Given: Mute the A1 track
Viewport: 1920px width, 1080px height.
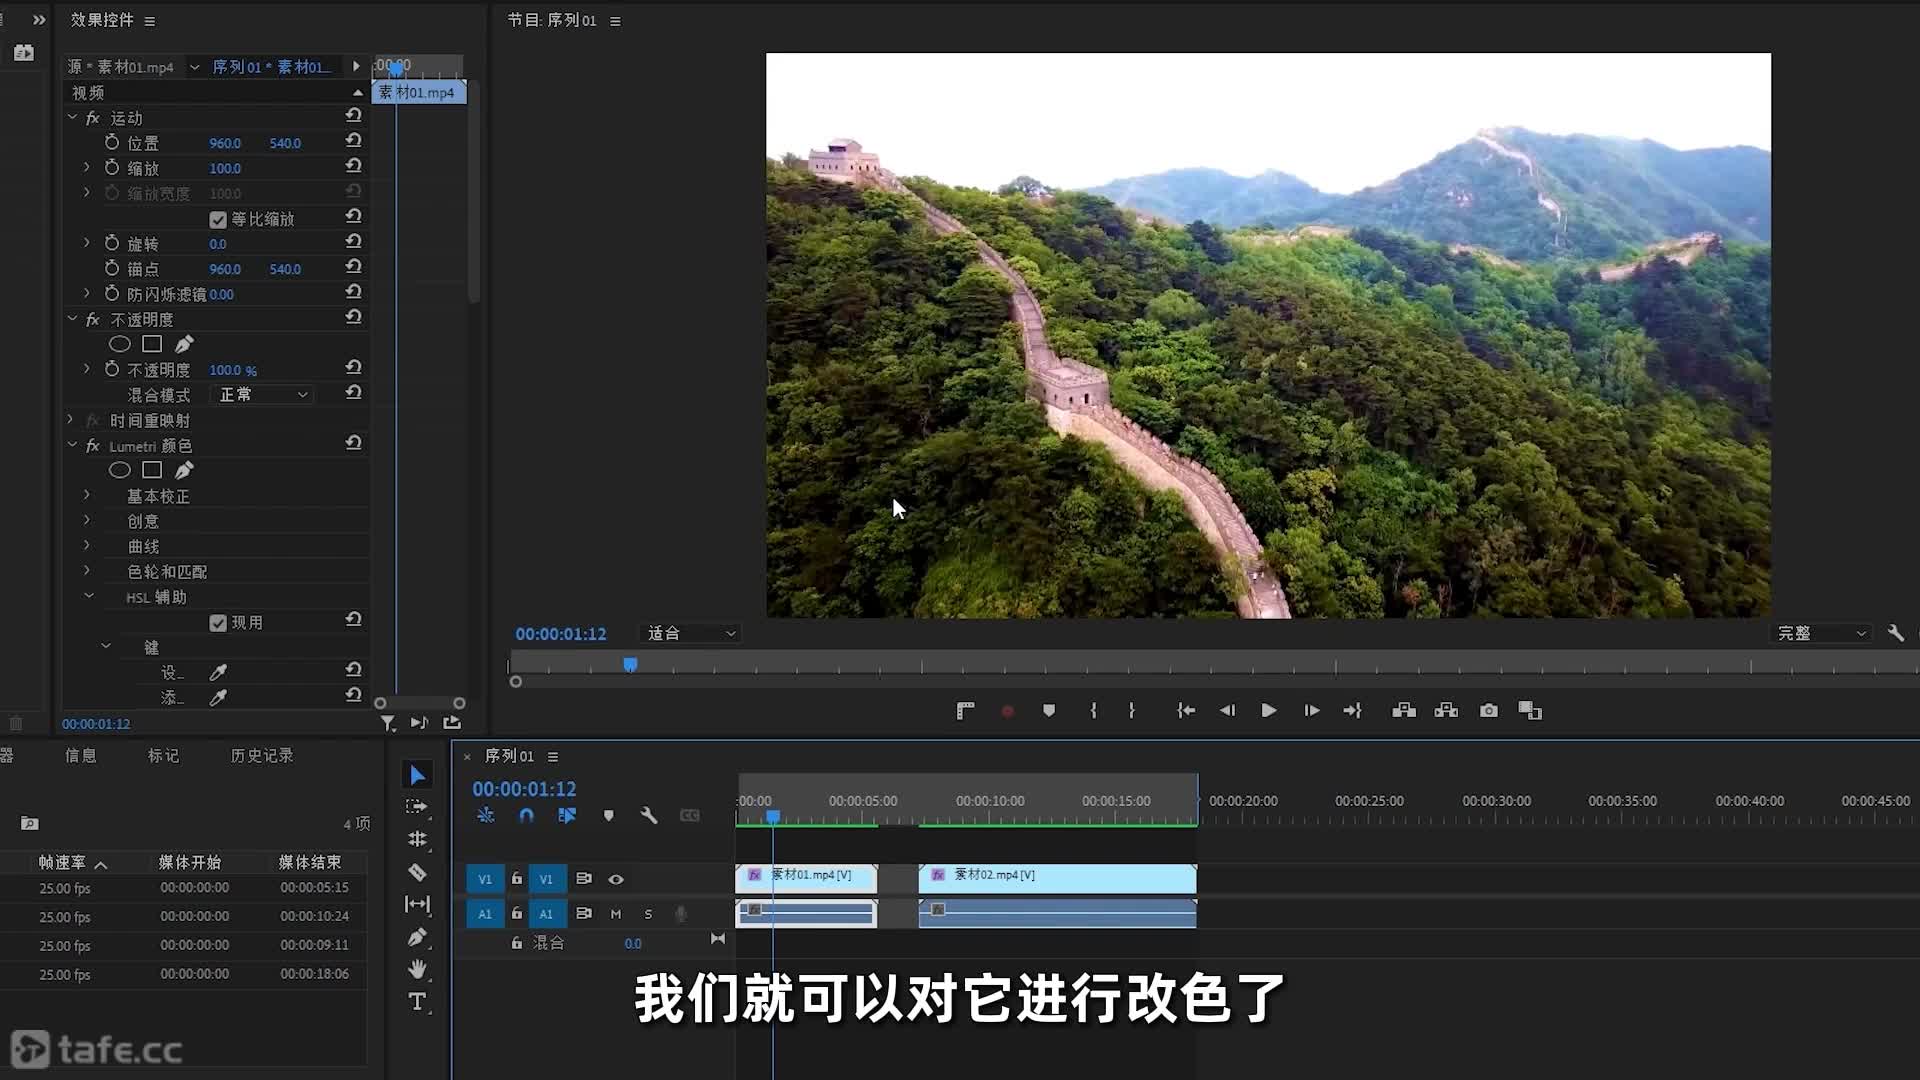Looking at the screenshot, I should pyautogui.click(x=616, y=914).
